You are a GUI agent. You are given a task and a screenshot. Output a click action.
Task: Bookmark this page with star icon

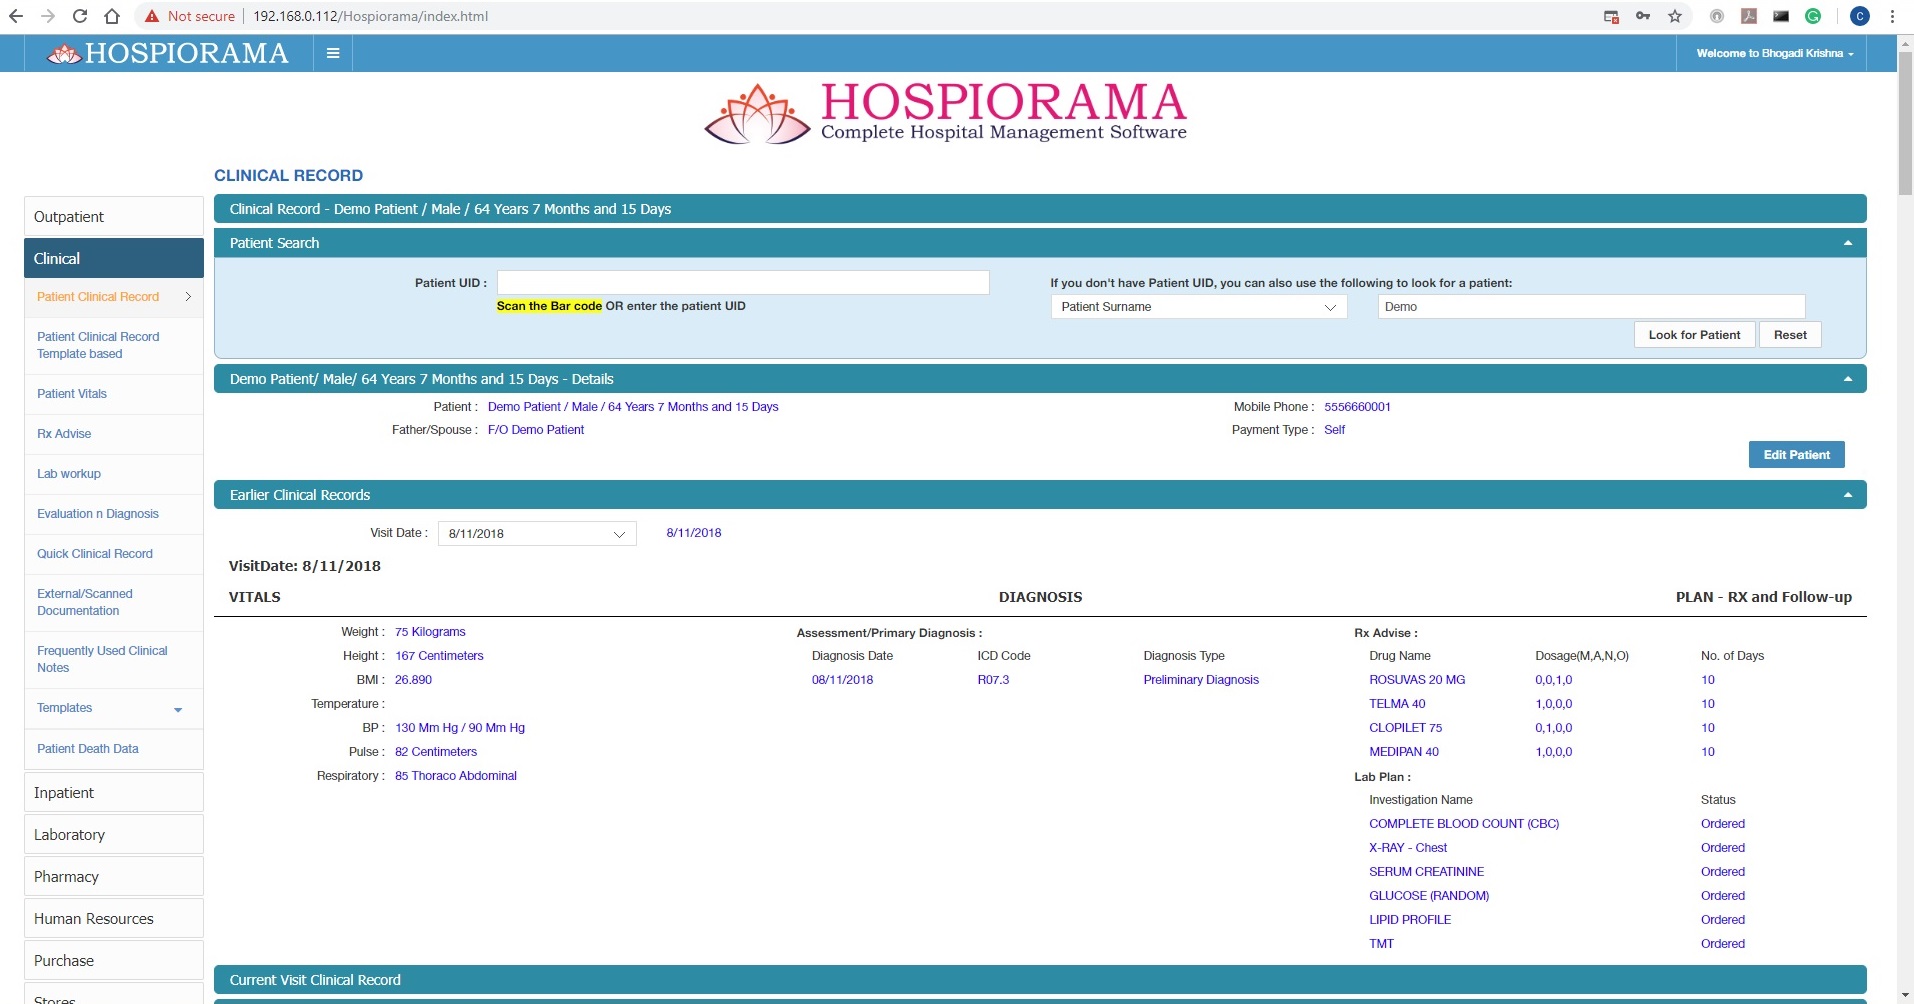(x=1675, y=16)
